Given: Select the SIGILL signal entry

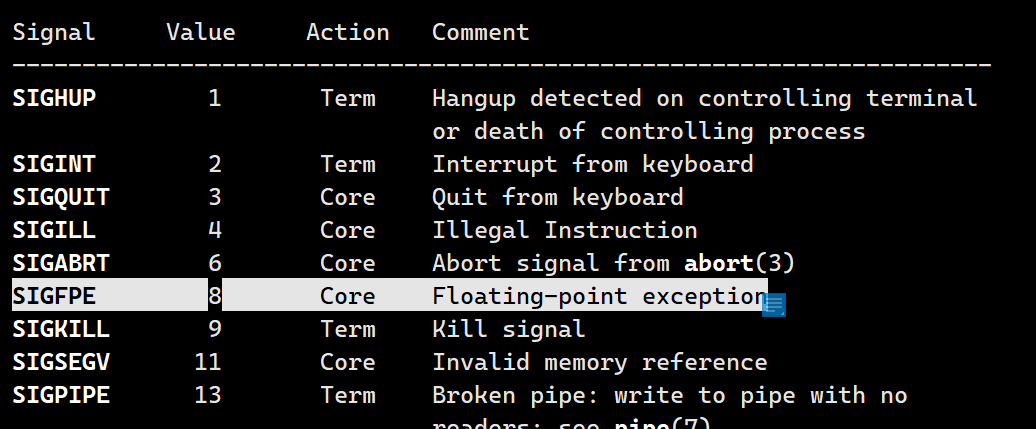Looking at the screenshot, I should [x=54, y=230].
